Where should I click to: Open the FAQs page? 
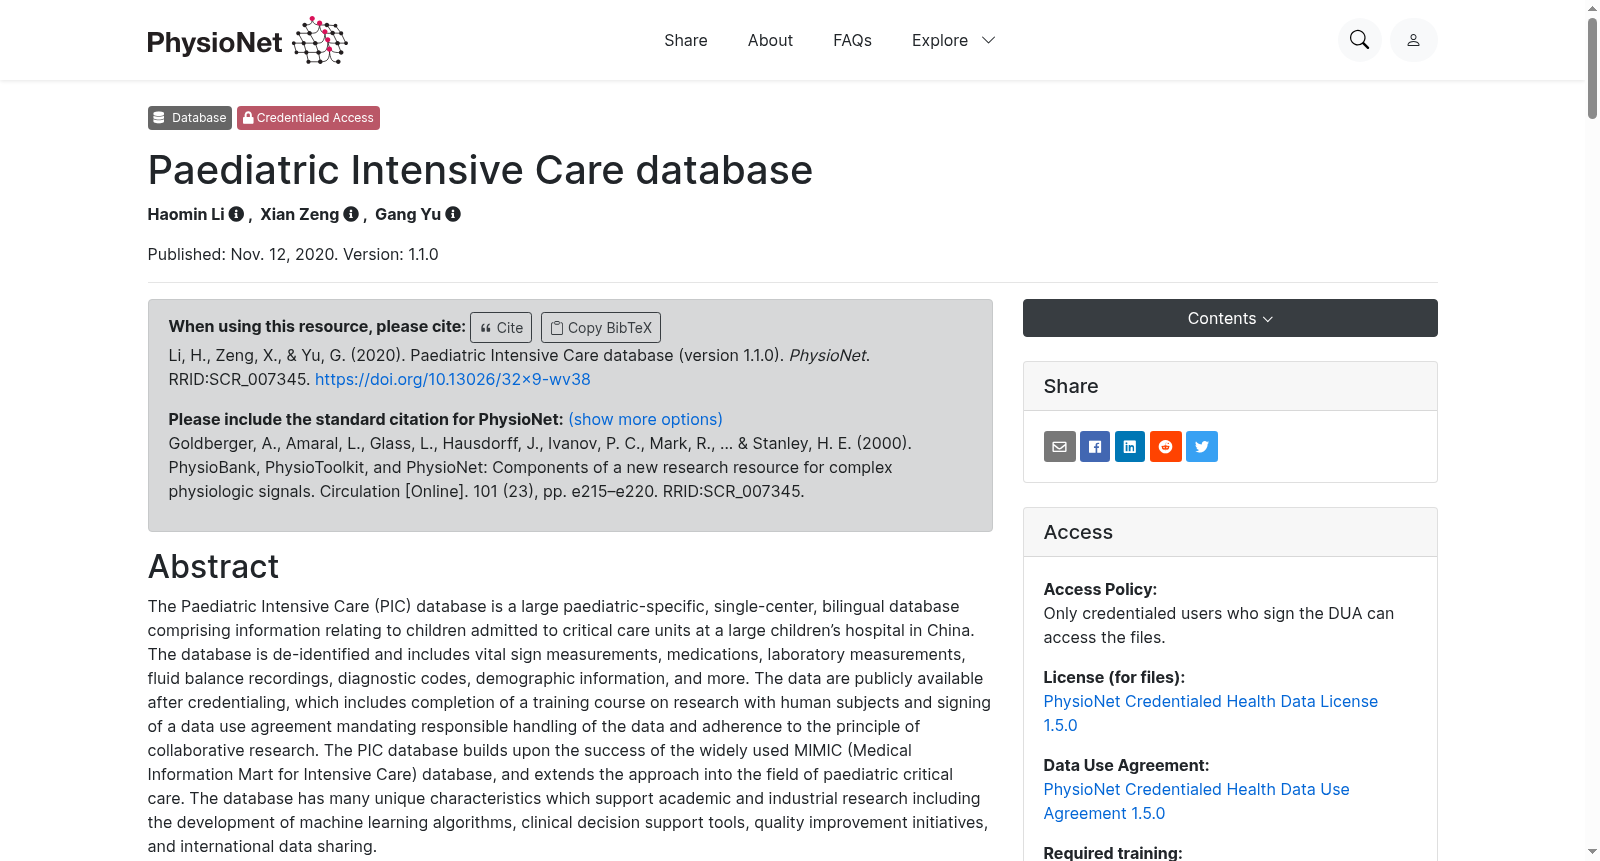pos(852,40)
